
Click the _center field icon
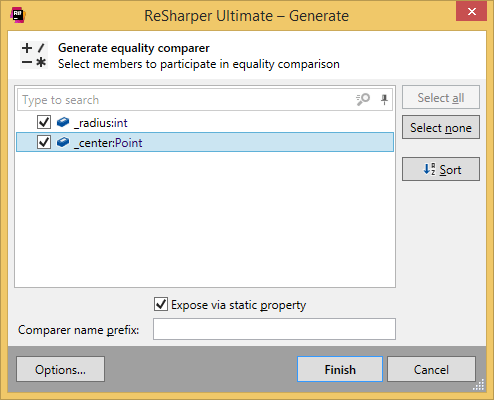[63, 143]
